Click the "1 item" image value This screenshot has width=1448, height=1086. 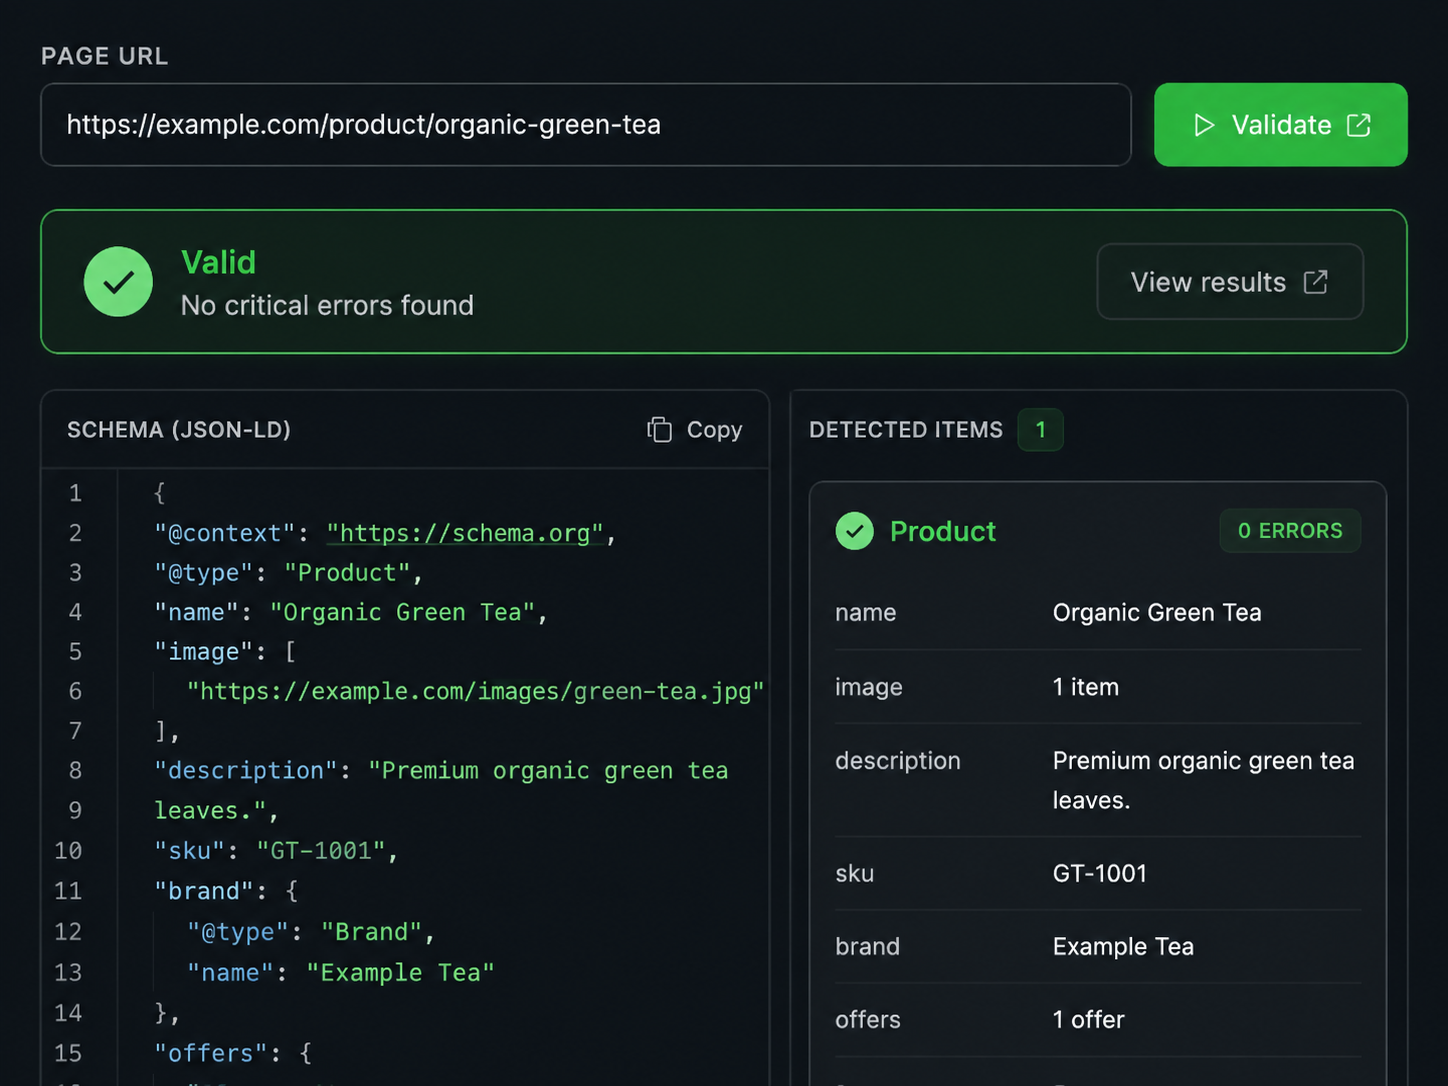point(1086,687)
